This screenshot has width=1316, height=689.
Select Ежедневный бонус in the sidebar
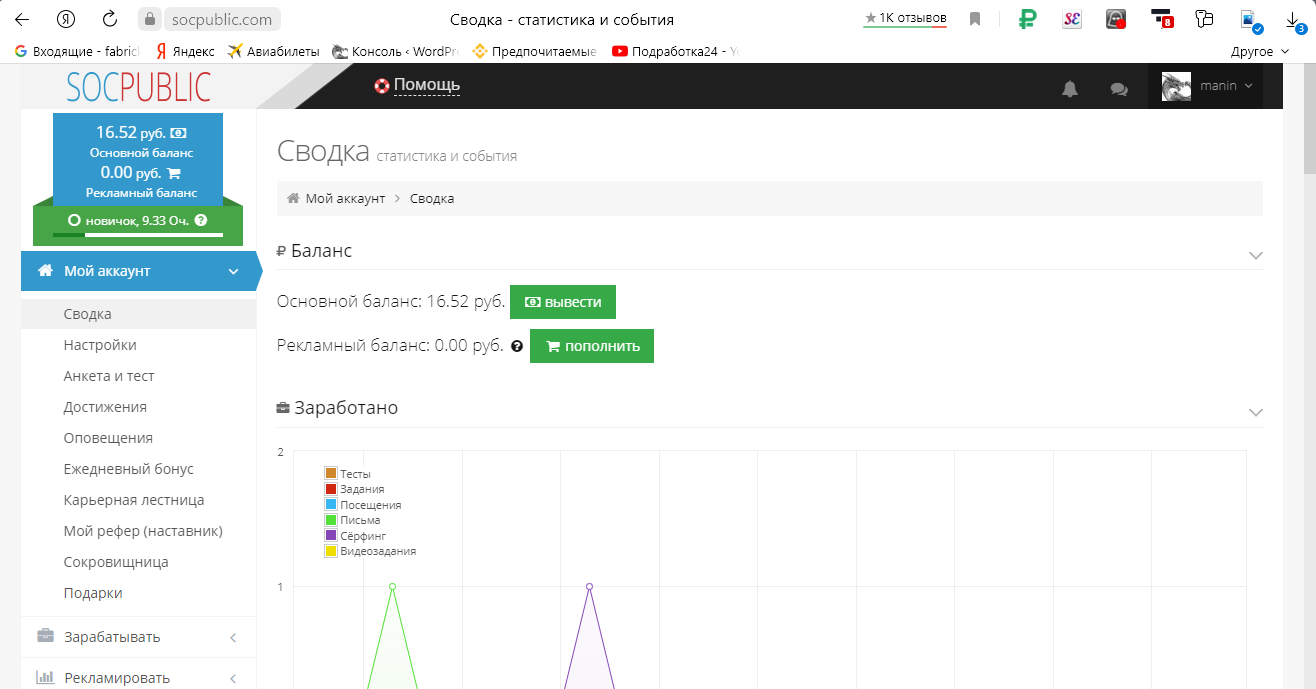click(x=129, y=469)
